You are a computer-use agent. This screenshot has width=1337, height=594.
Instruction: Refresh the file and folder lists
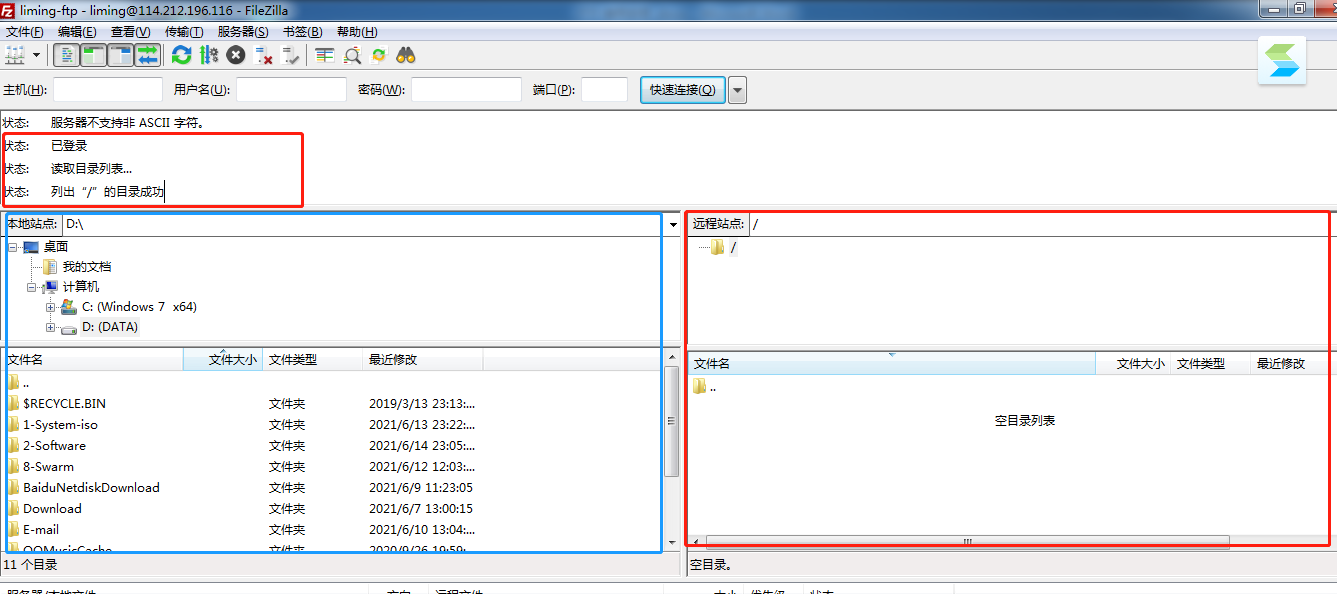181,55
